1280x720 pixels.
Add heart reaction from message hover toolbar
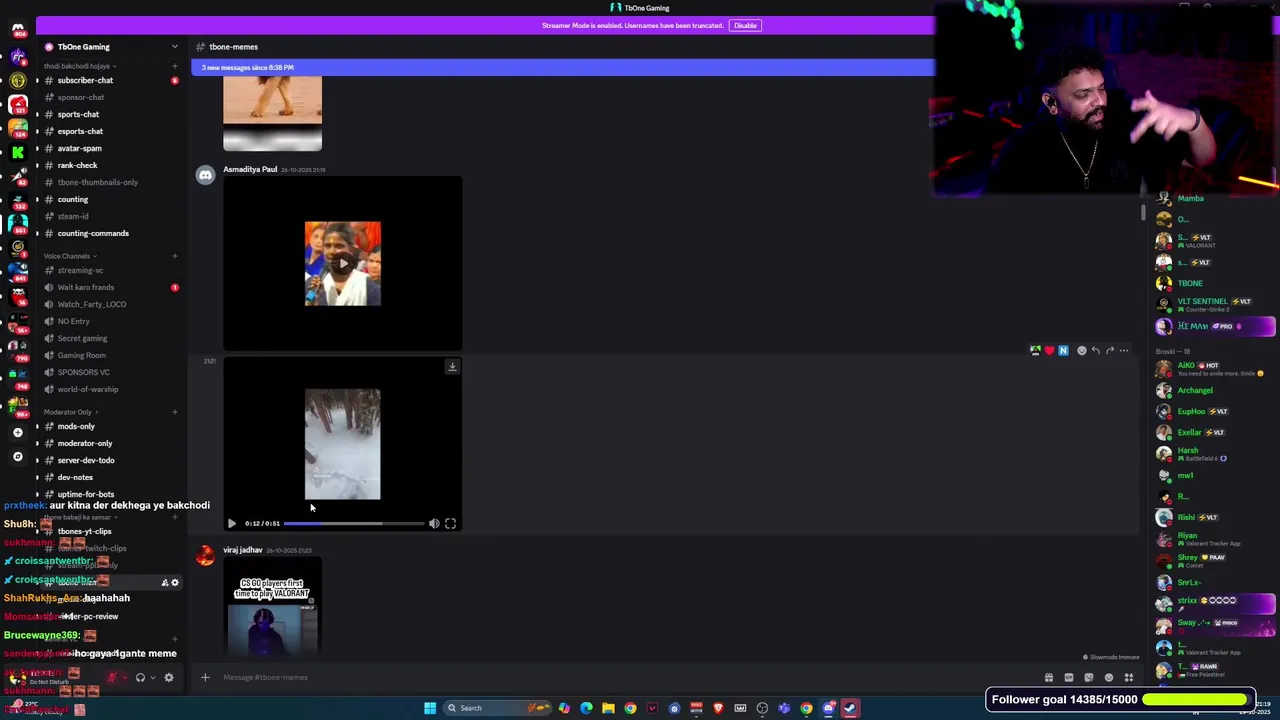point(1049,351)
